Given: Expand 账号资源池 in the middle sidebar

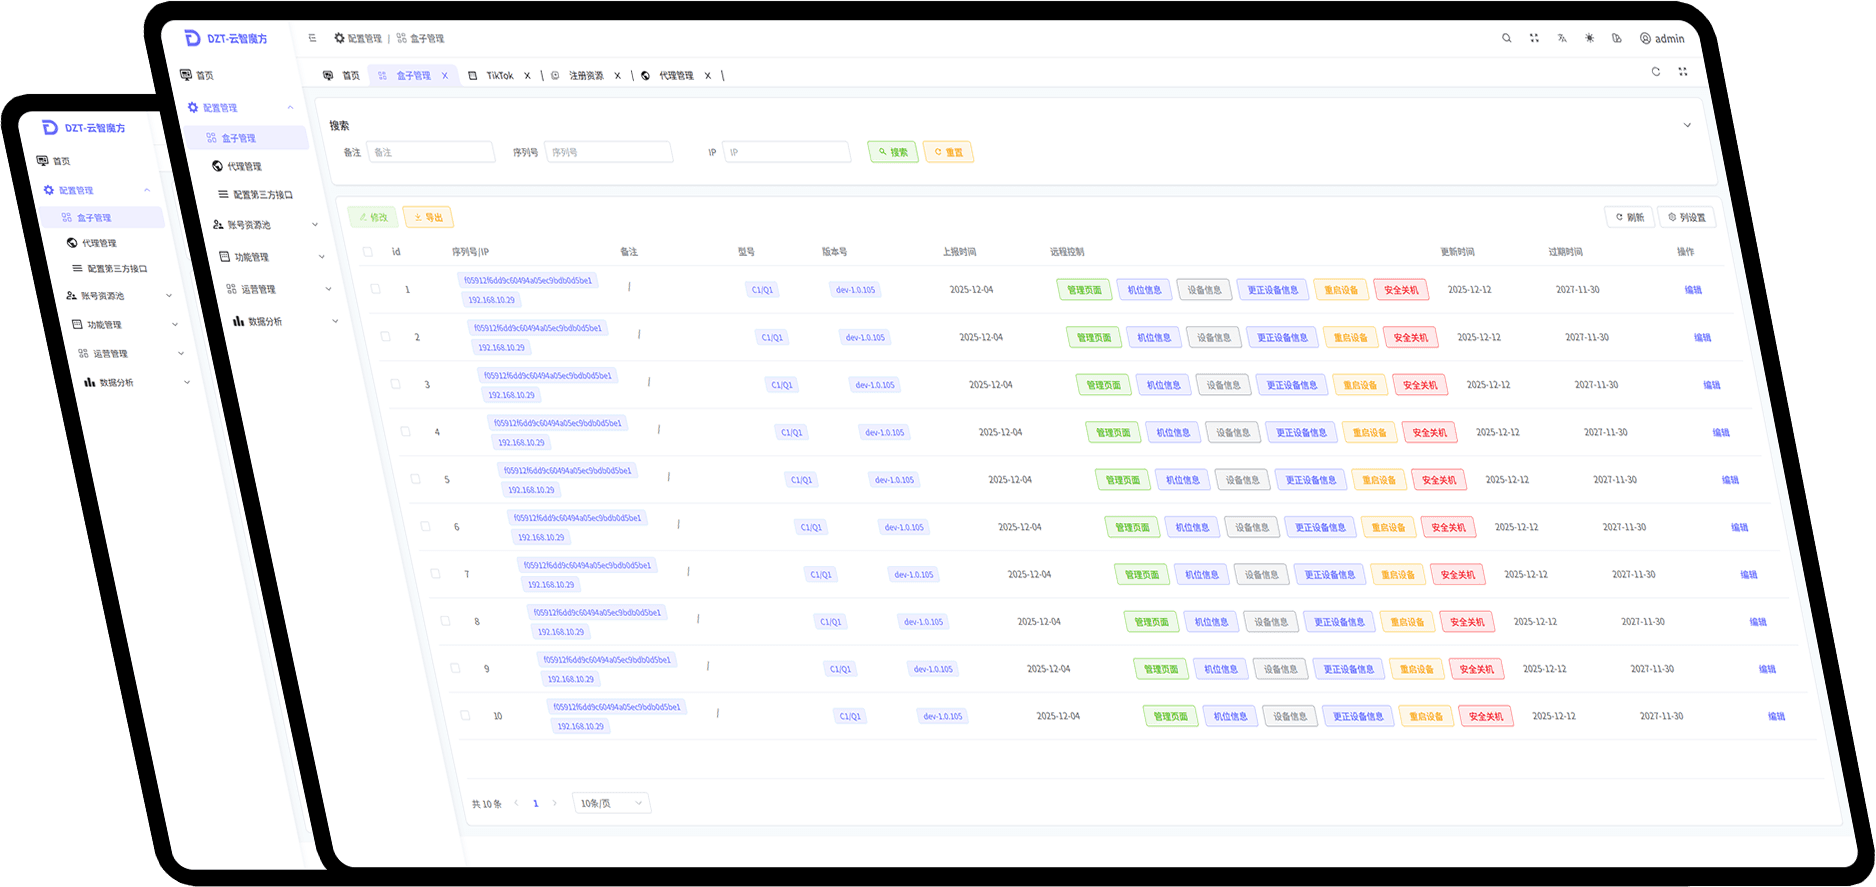Looking at the screenshot, I should [x=266, y=225].
